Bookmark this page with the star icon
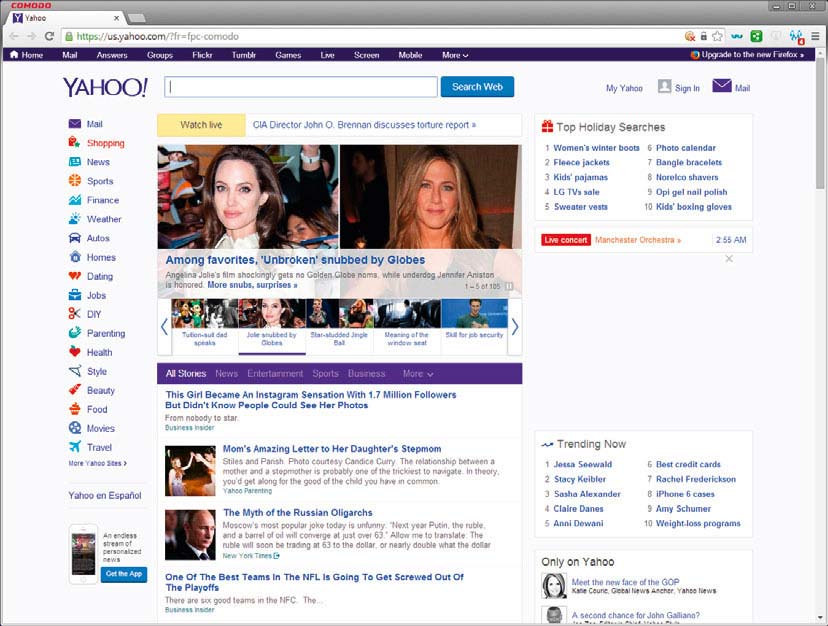The image size is (828, 626). tap(717, 36)
